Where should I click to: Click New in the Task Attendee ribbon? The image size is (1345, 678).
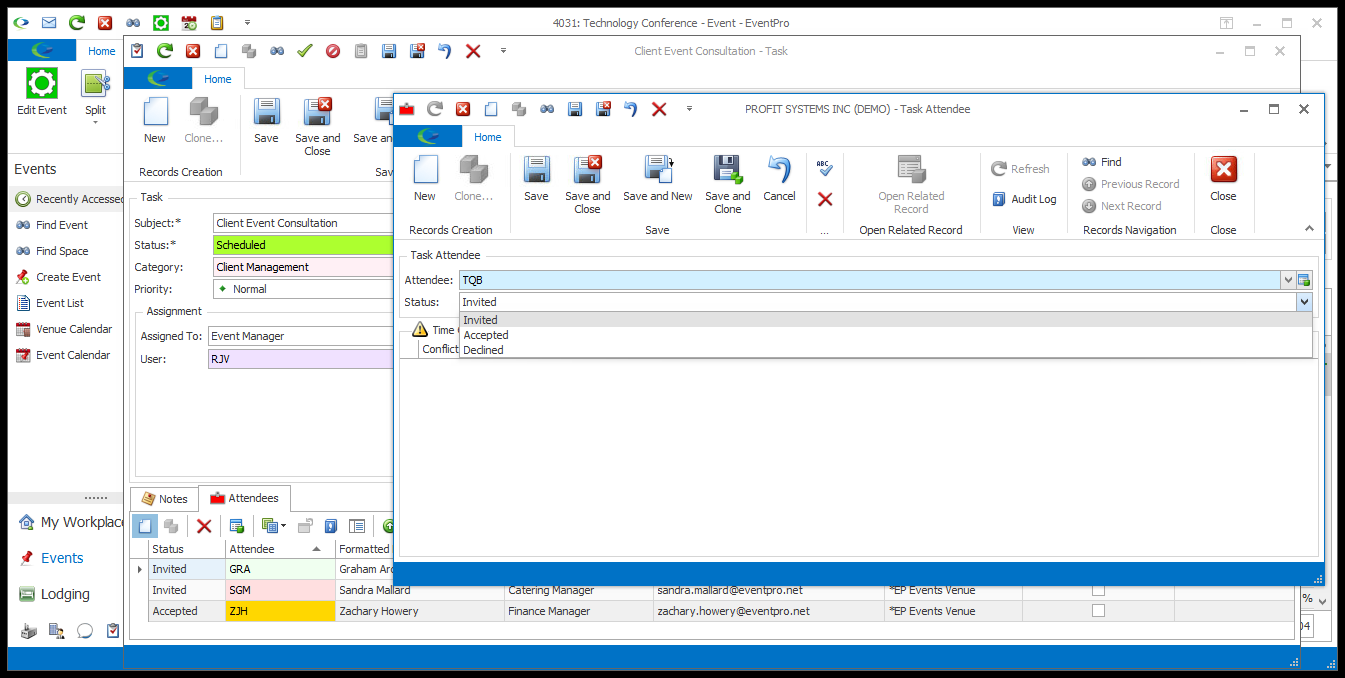425,178
